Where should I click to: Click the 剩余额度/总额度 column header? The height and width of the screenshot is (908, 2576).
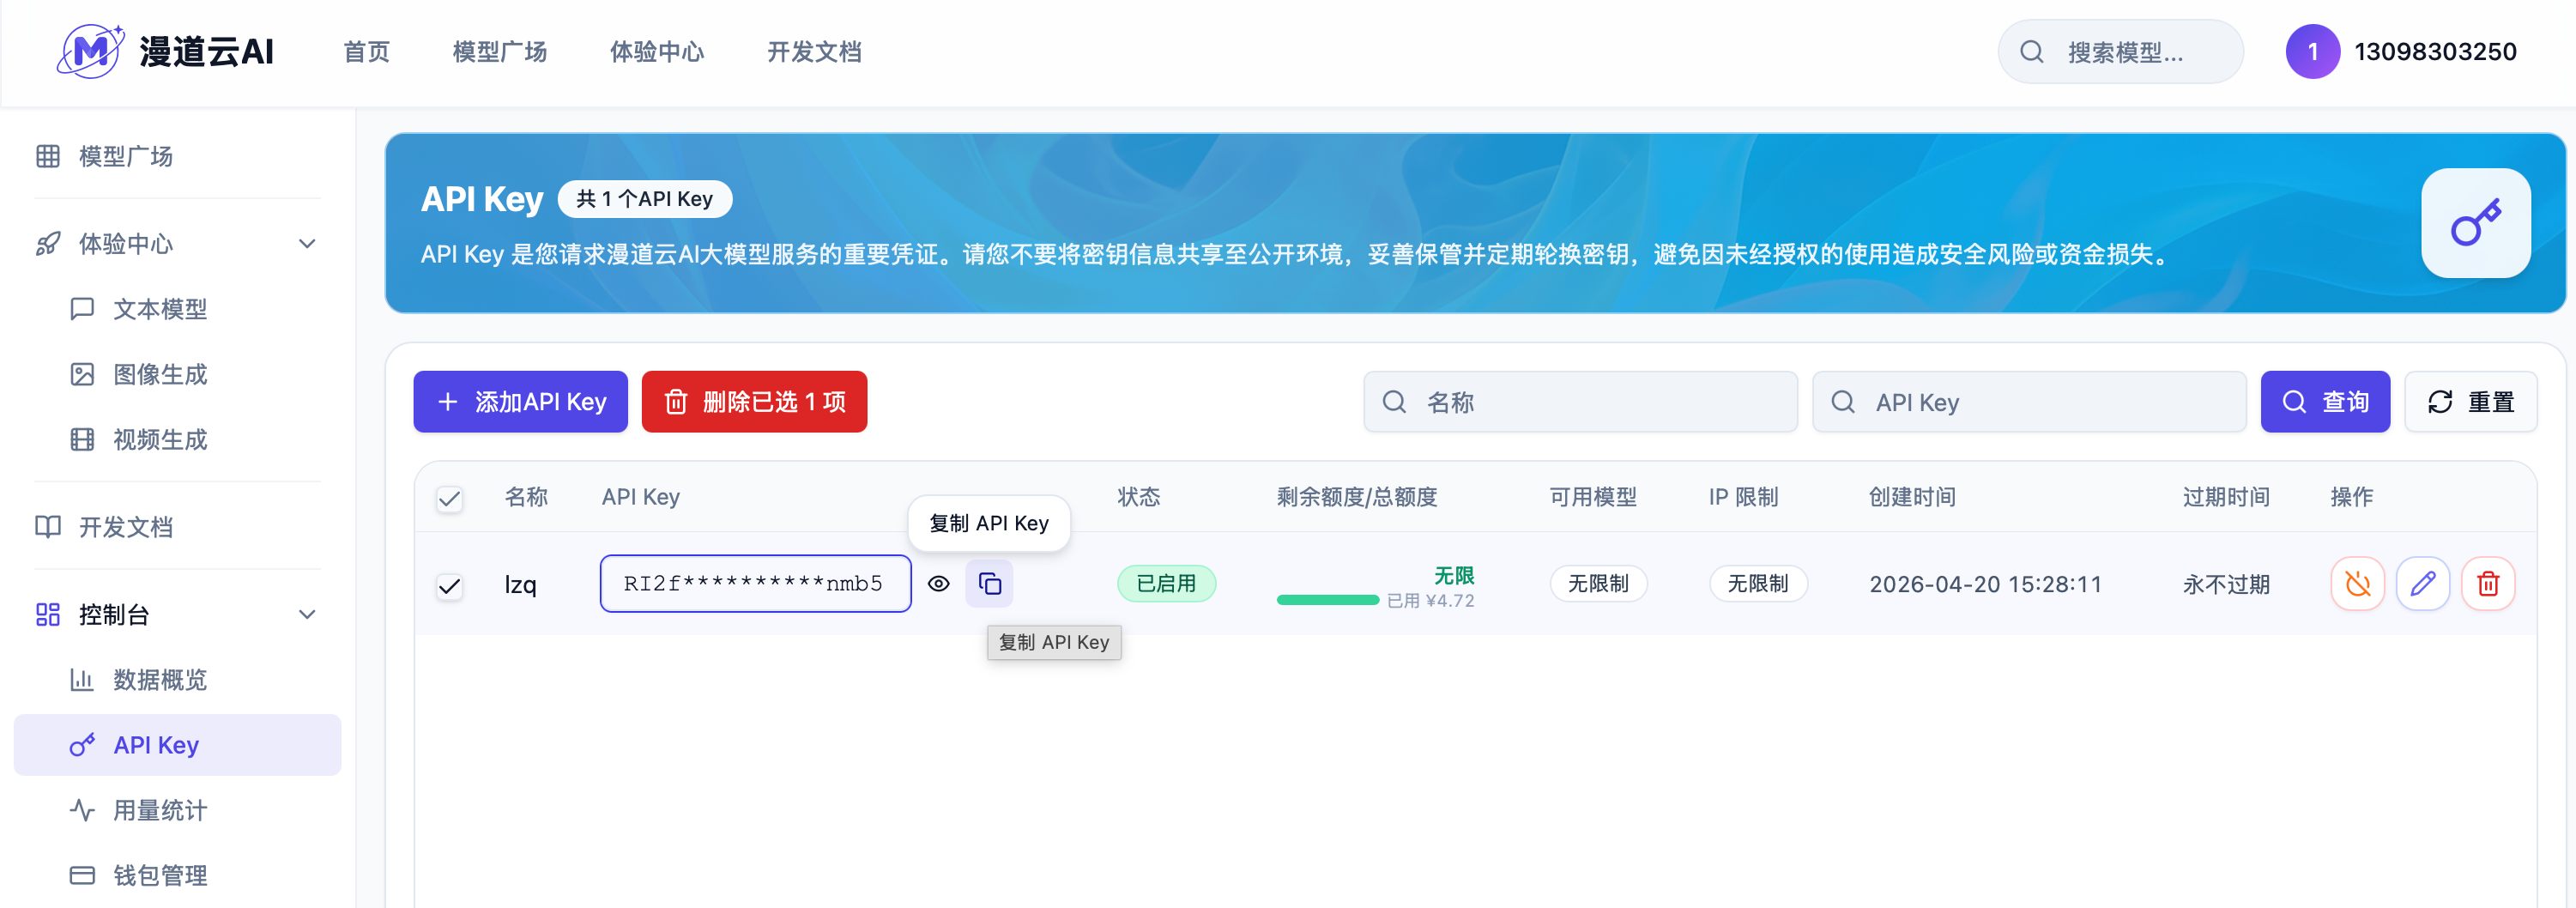click(1356, 497)
